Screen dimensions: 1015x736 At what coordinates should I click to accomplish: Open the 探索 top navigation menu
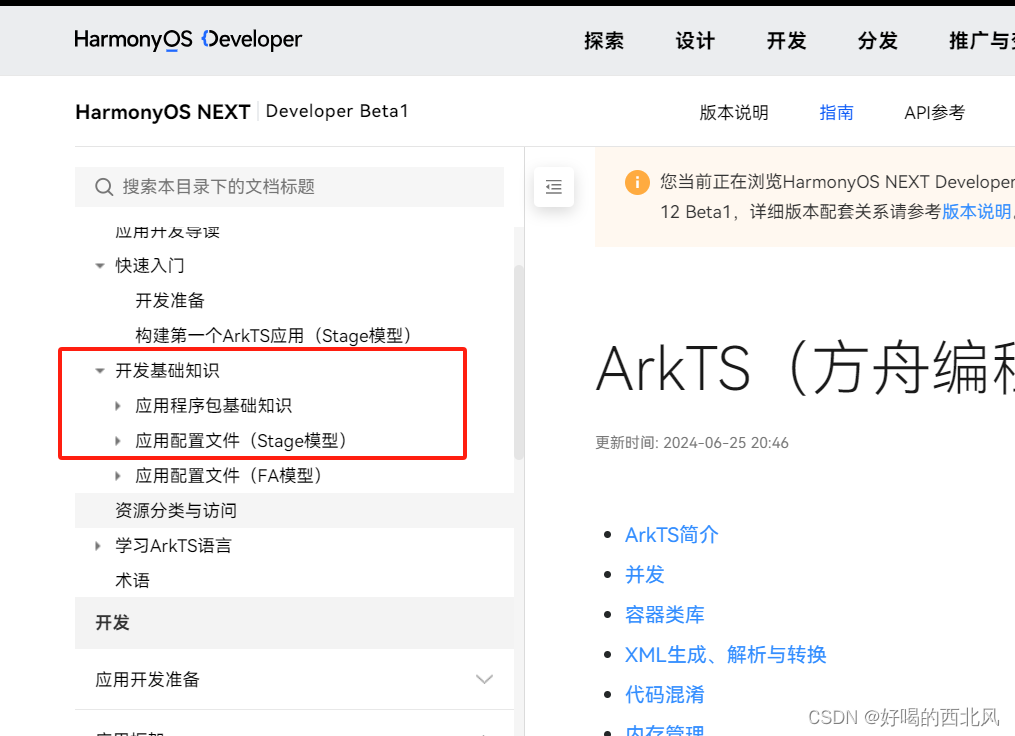click(x=604, y=41)
